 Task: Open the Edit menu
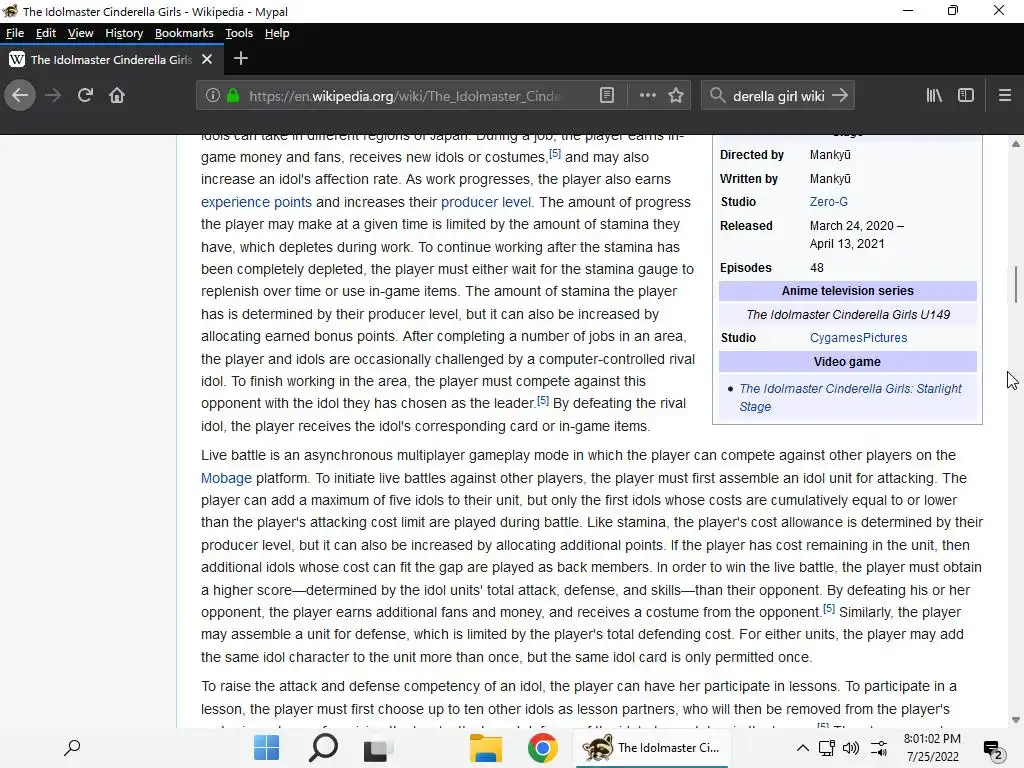coord(46,33)
